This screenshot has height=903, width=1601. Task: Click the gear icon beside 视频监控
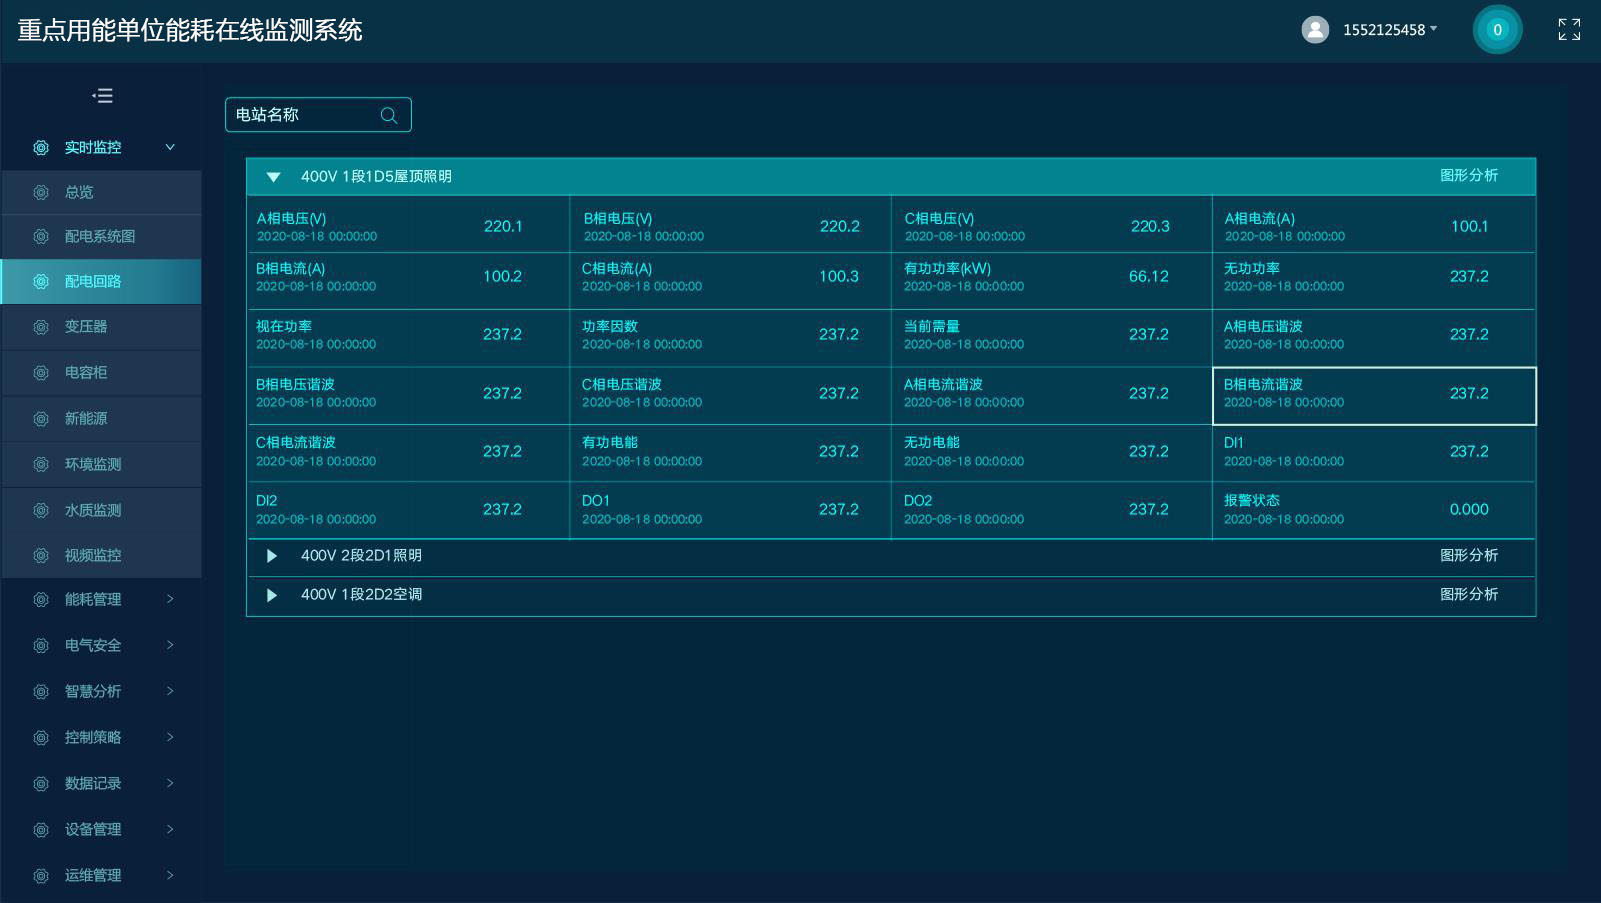[41, 555]
